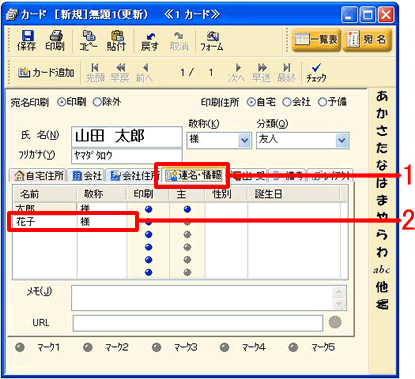Print using the 印刷 toolbar icon

55,40
